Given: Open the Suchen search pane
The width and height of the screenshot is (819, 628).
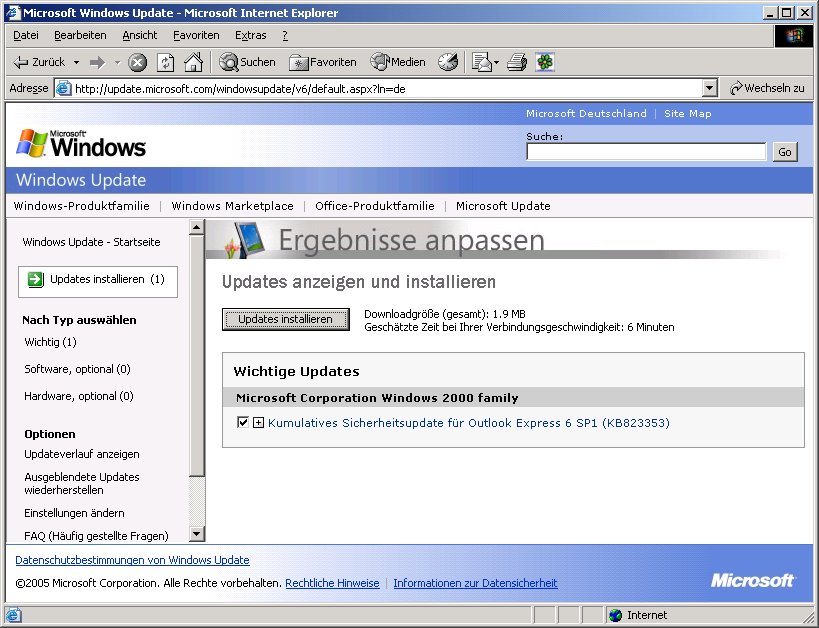Looking at the screenshot, I should coord(247,62).
